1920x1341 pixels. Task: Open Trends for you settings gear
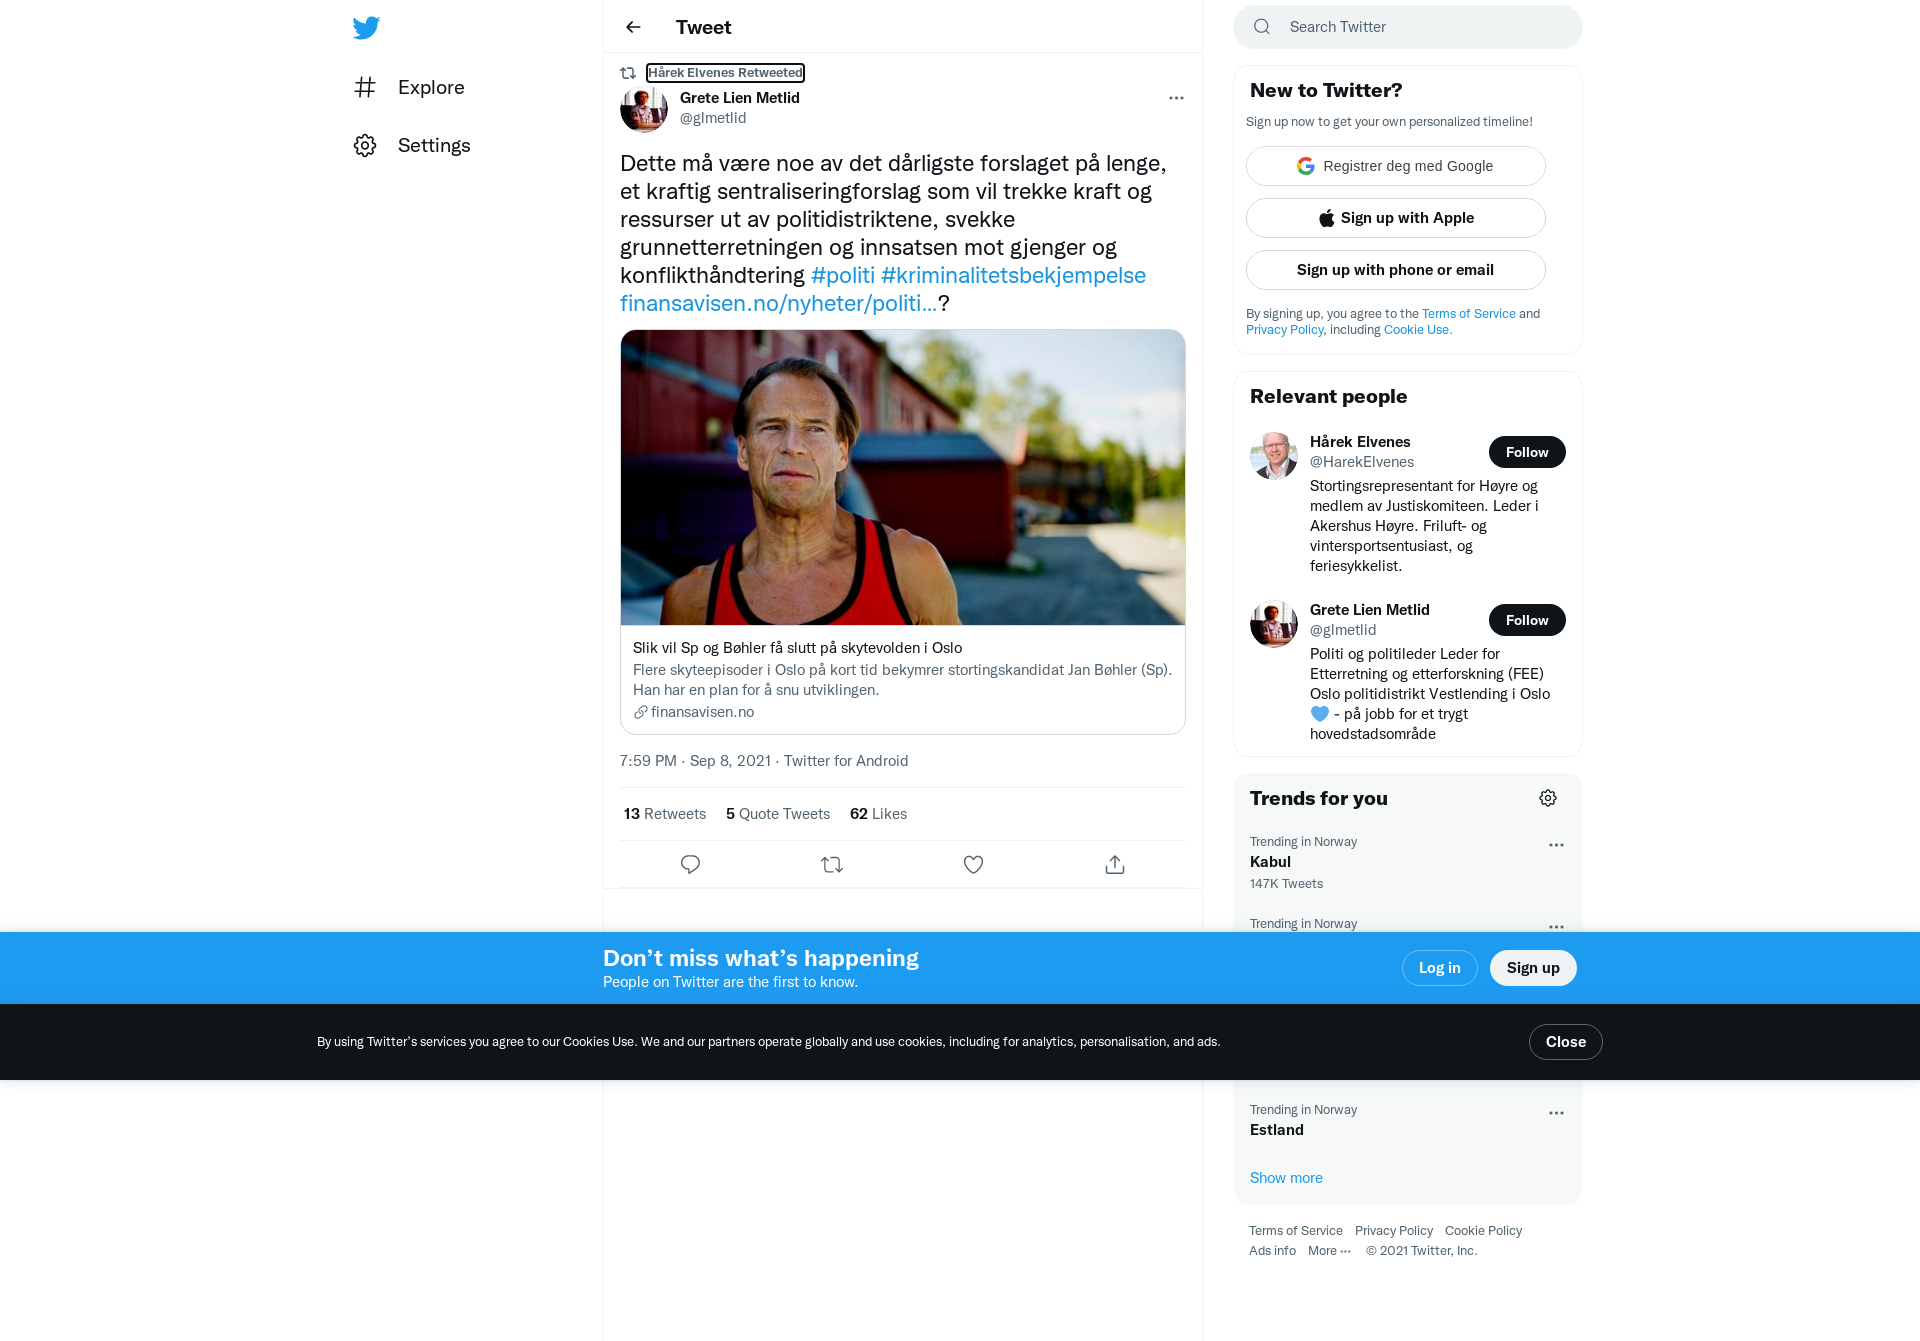tap(1548, 798)
